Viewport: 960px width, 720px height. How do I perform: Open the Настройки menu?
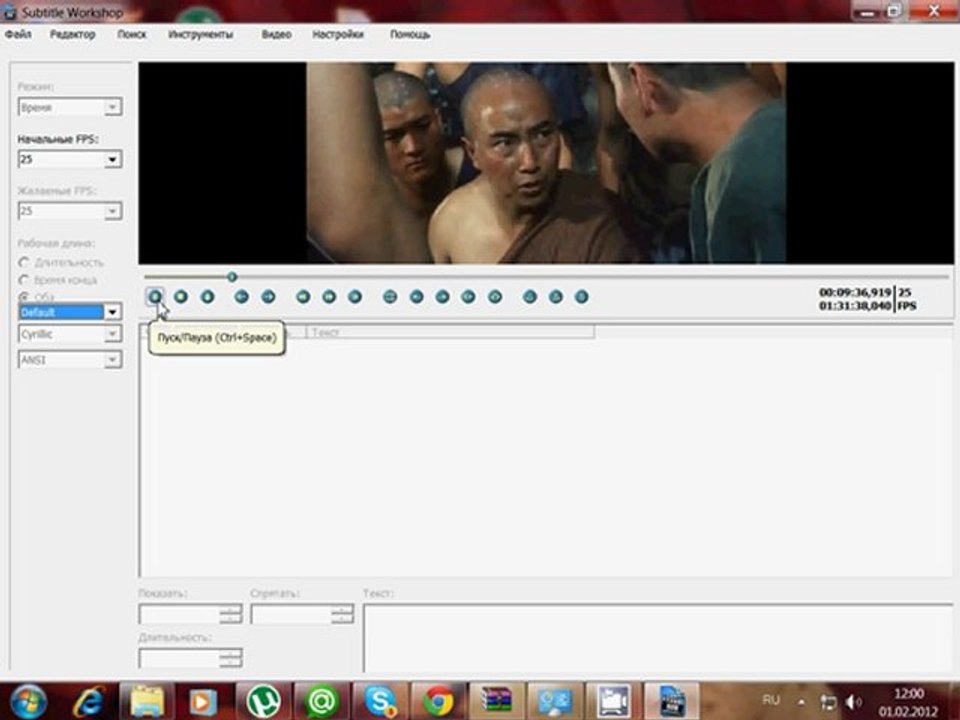click(x=338, y=34)
